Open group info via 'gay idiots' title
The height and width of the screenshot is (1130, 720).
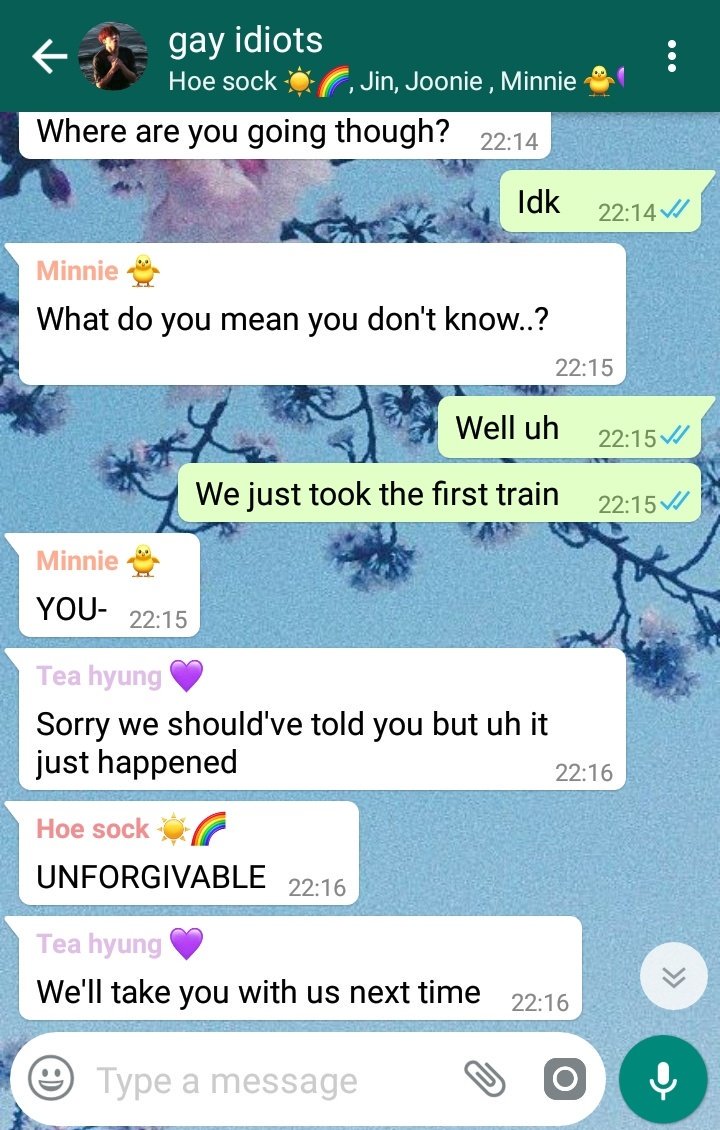[x=245, y=40]
